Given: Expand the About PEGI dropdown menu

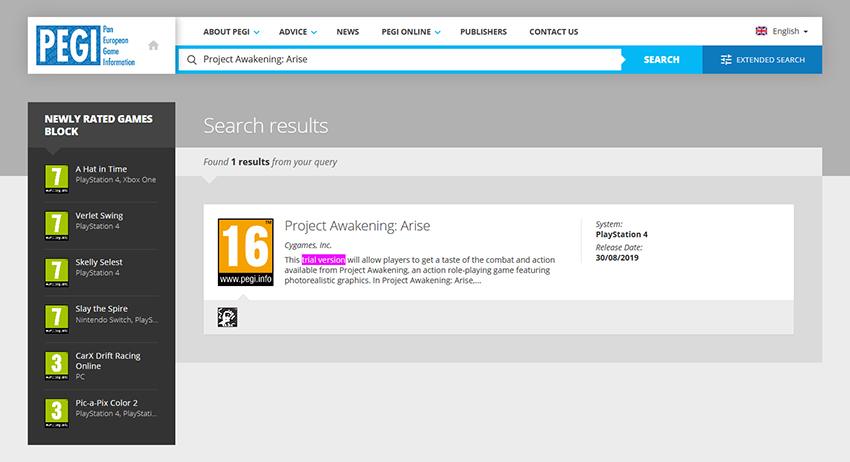Looking at the screenshot, I should (231, 32).
